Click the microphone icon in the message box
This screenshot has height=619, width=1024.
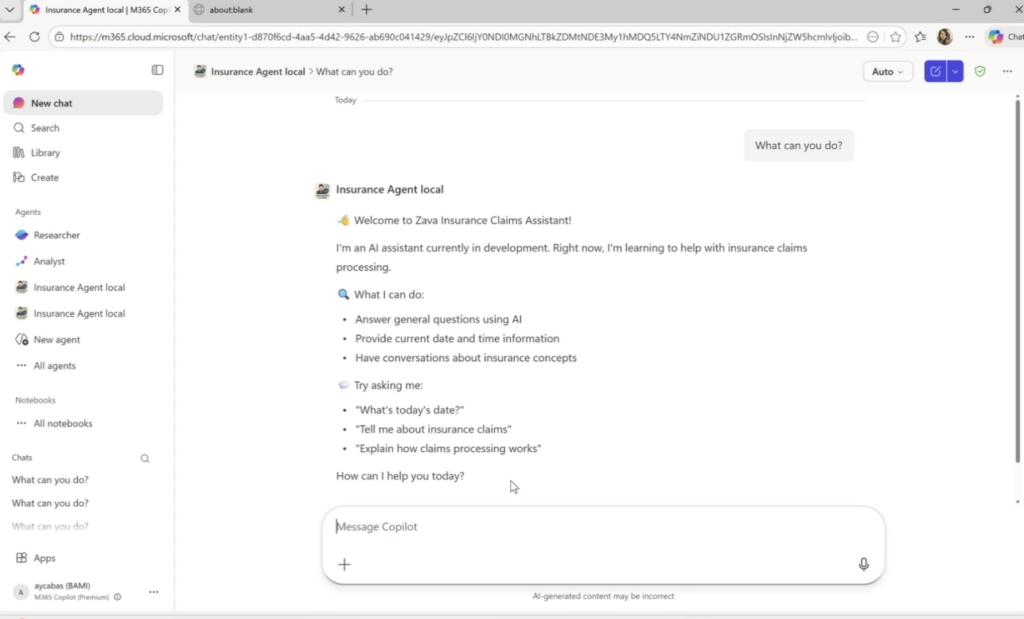(x=863, y=564)
